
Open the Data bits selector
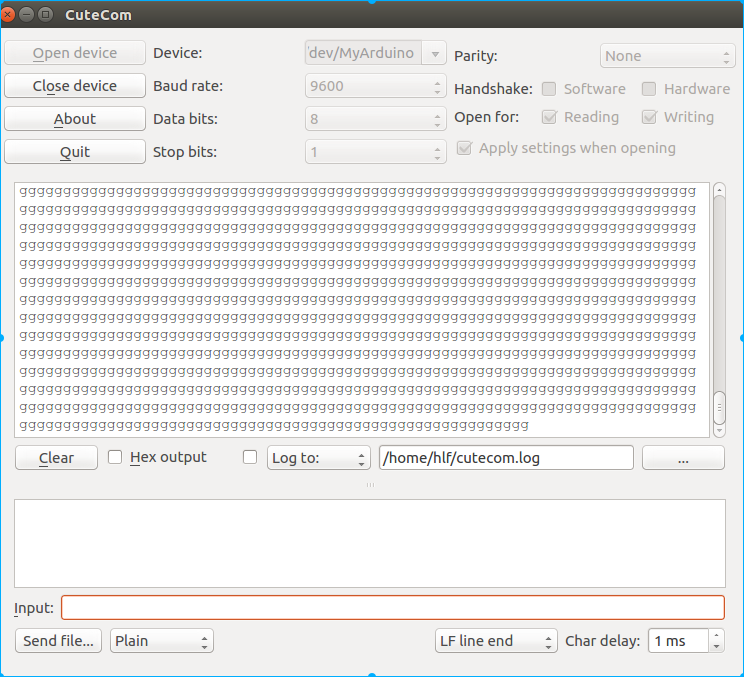(x=376, y=119)
